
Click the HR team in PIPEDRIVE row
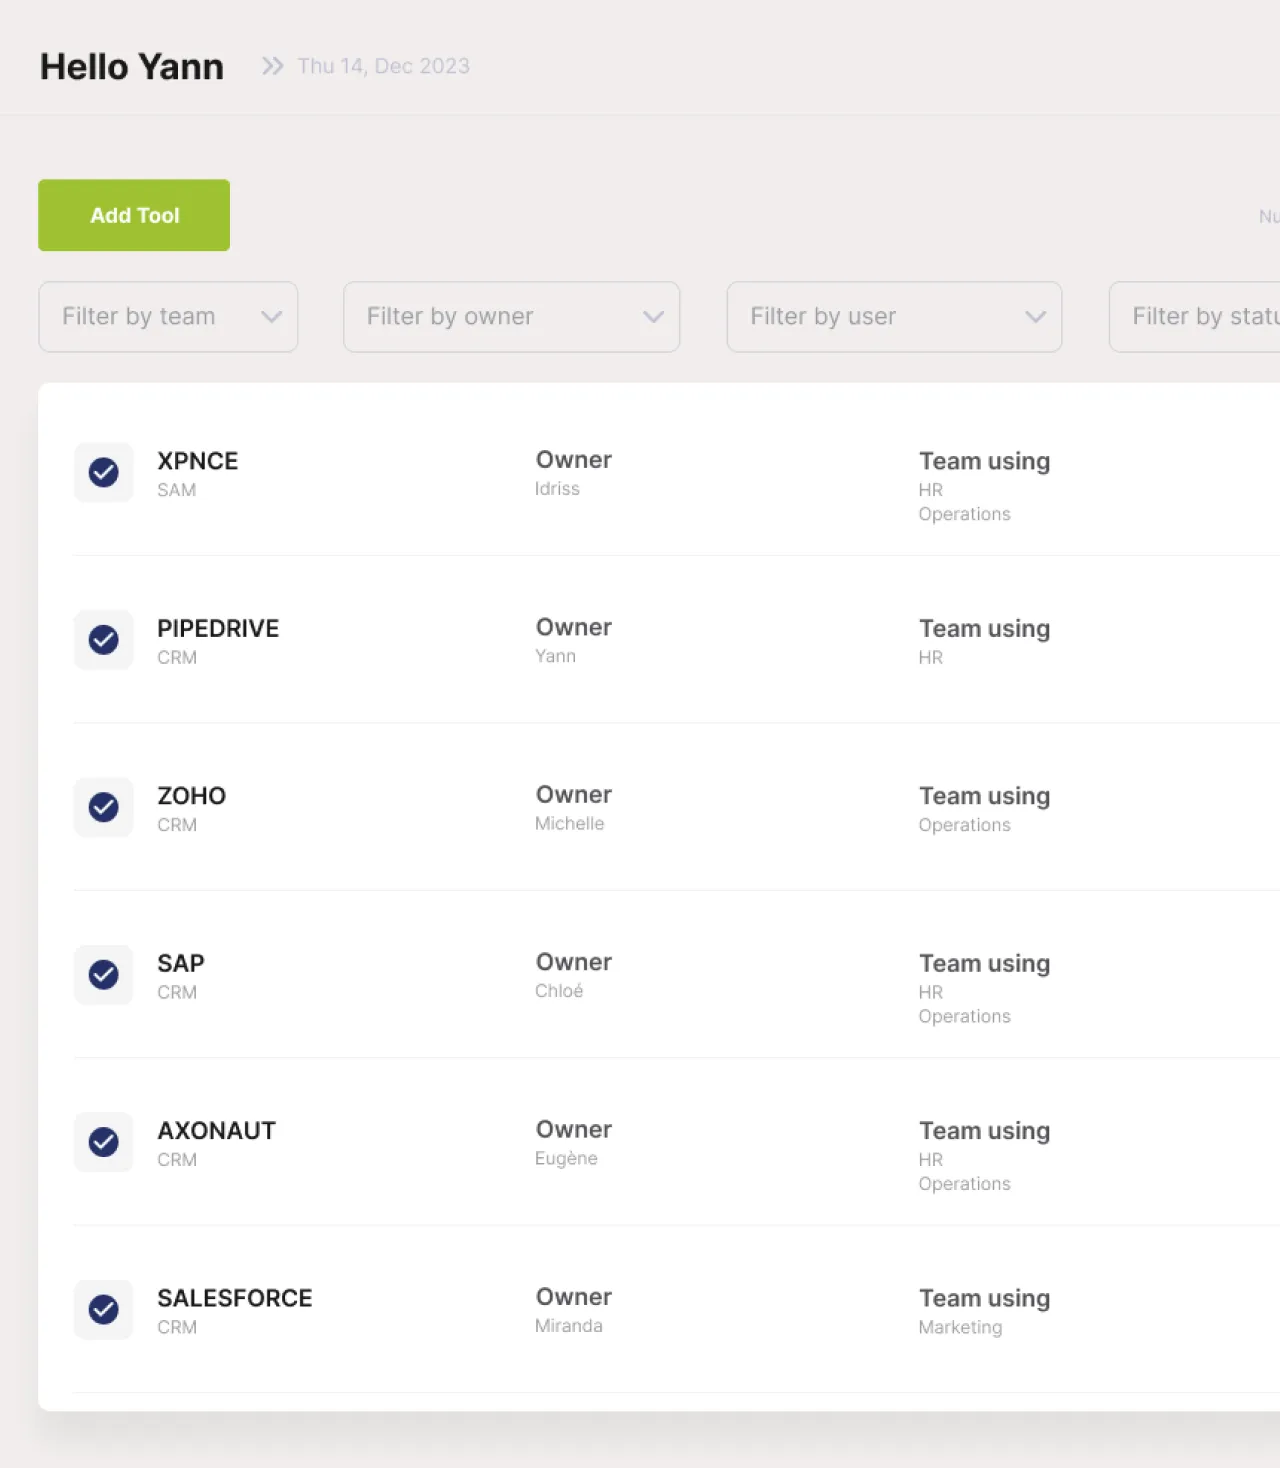(x=931, y=658)
